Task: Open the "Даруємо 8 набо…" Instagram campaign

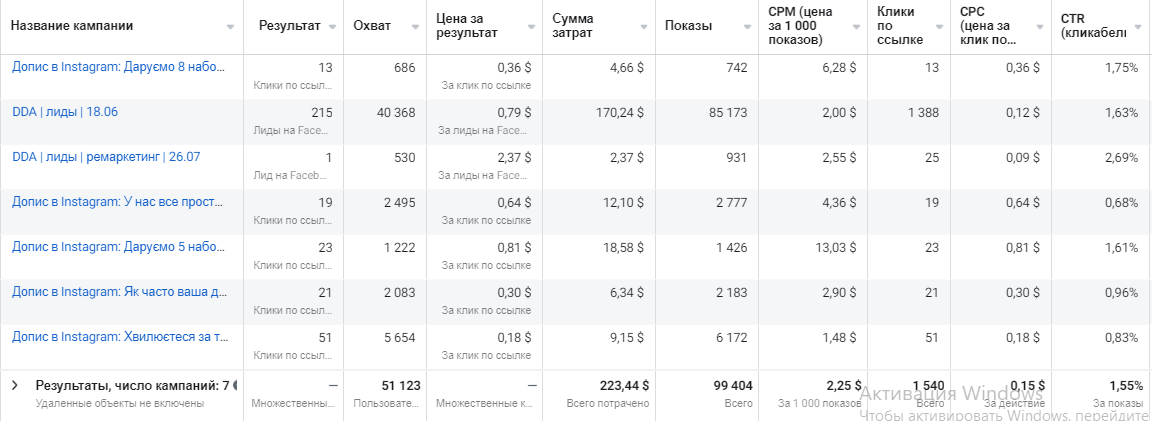Action: (118, 67)
